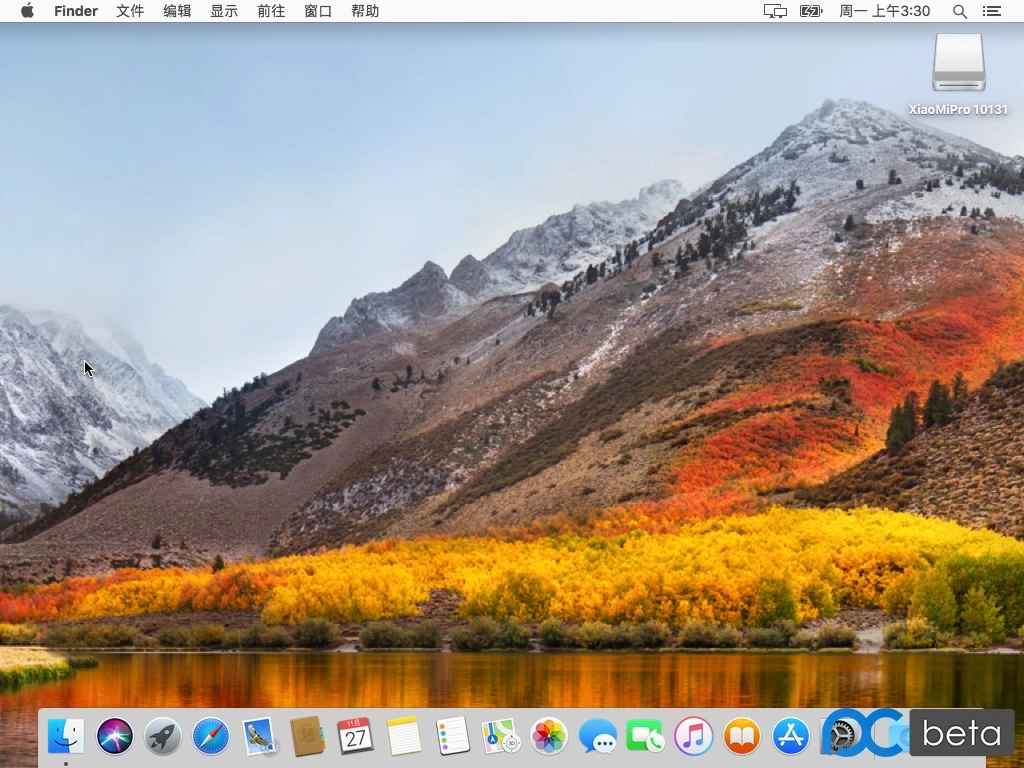This screenshot has width=1024, height=768.
Task: Click the display mirroring icon in menu bar
Action: tap(775, 11)
